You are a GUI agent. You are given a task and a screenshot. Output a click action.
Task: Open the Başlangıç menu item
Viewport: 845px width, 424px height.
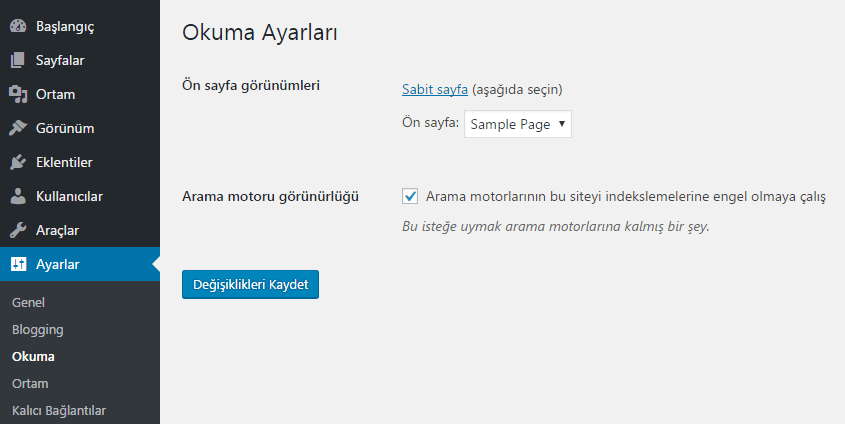80,26
